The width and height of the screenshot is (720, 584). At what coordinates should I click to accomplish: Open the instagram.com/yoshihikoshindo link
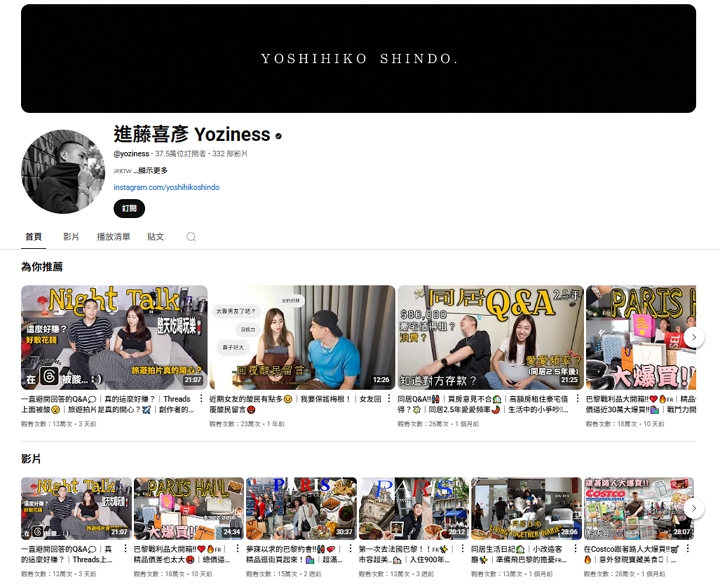click(x=166, y=187)
